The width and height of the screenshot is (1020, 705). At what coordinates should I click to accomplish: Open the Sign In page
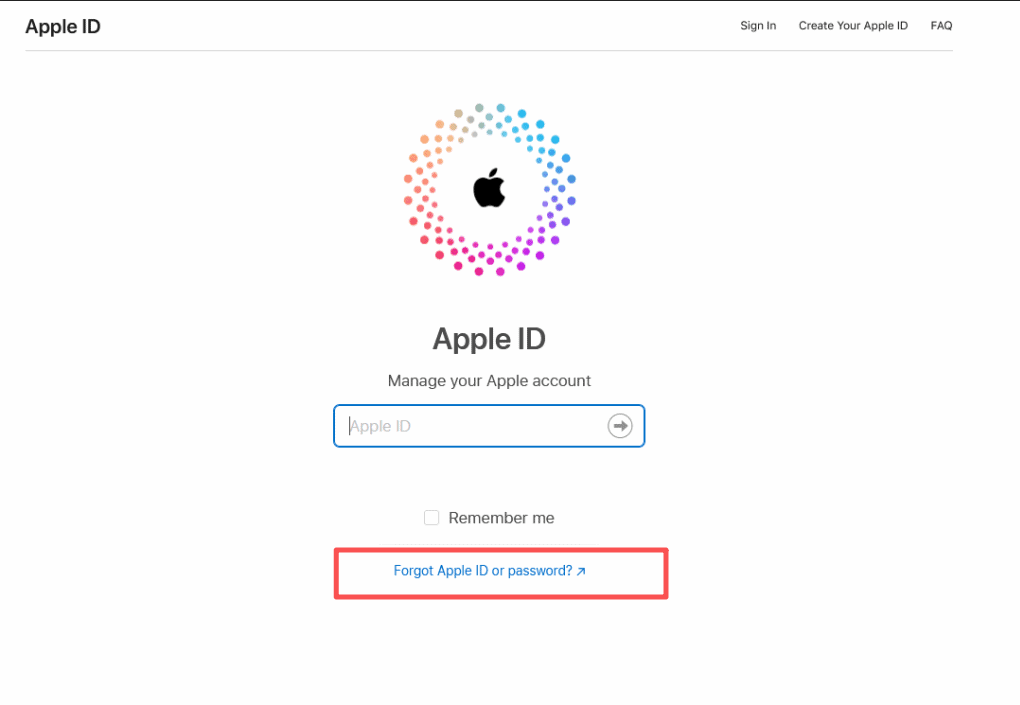[x=757, y=25]
